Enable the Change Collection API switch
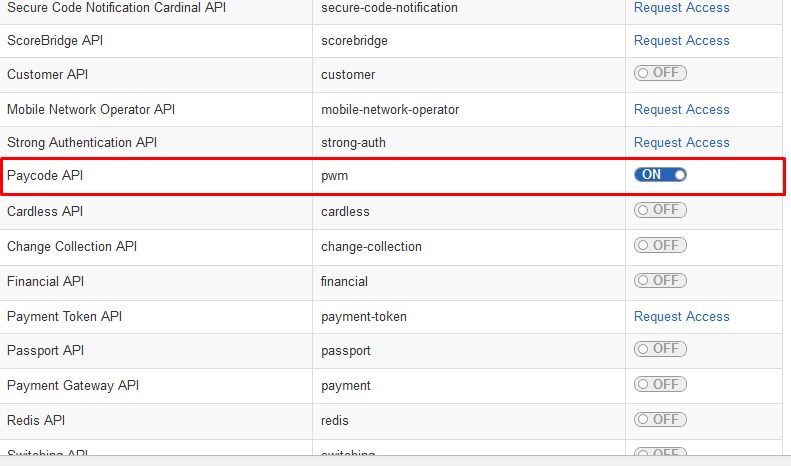Viewport: 791px width, 466px height. click(x=660, y=246)
